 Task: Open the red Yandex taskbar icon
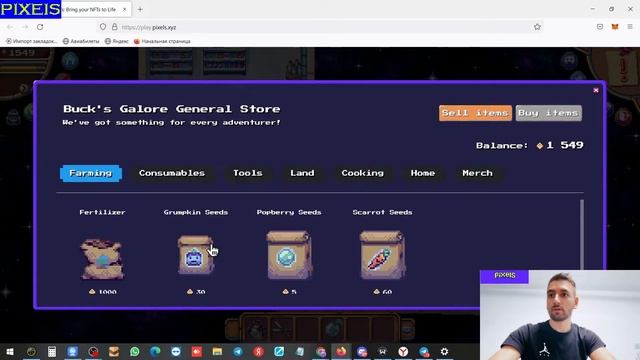point(258,351)
